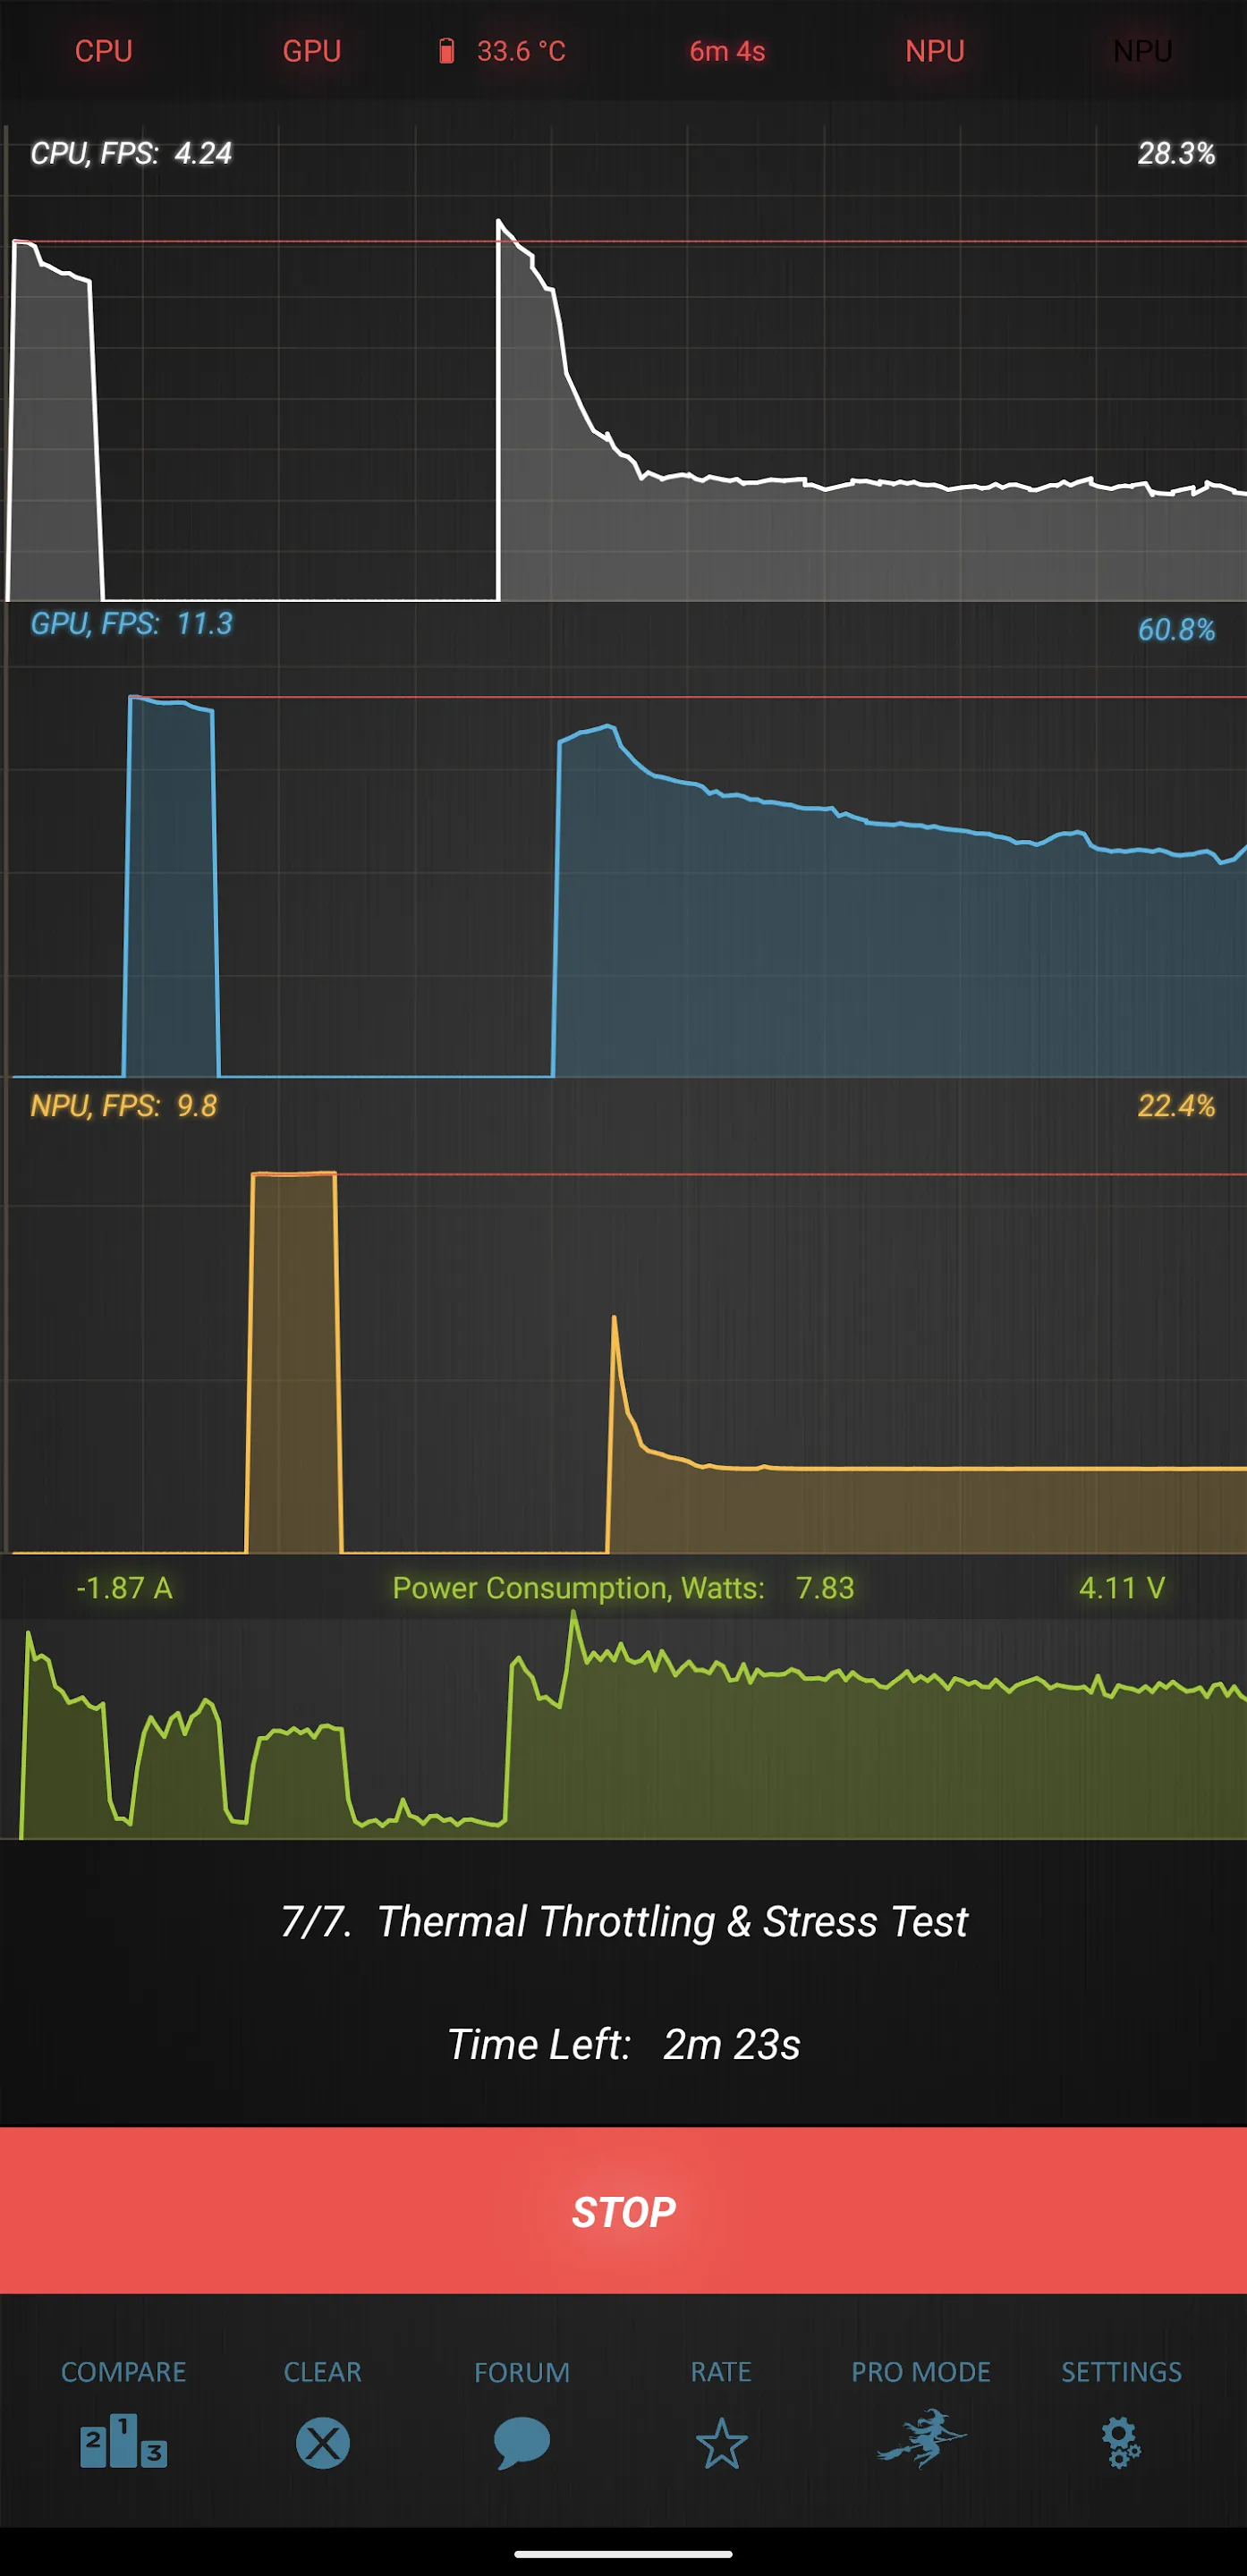
Task: Switch to the GPU top tab
Action: [x=312, y=51]
